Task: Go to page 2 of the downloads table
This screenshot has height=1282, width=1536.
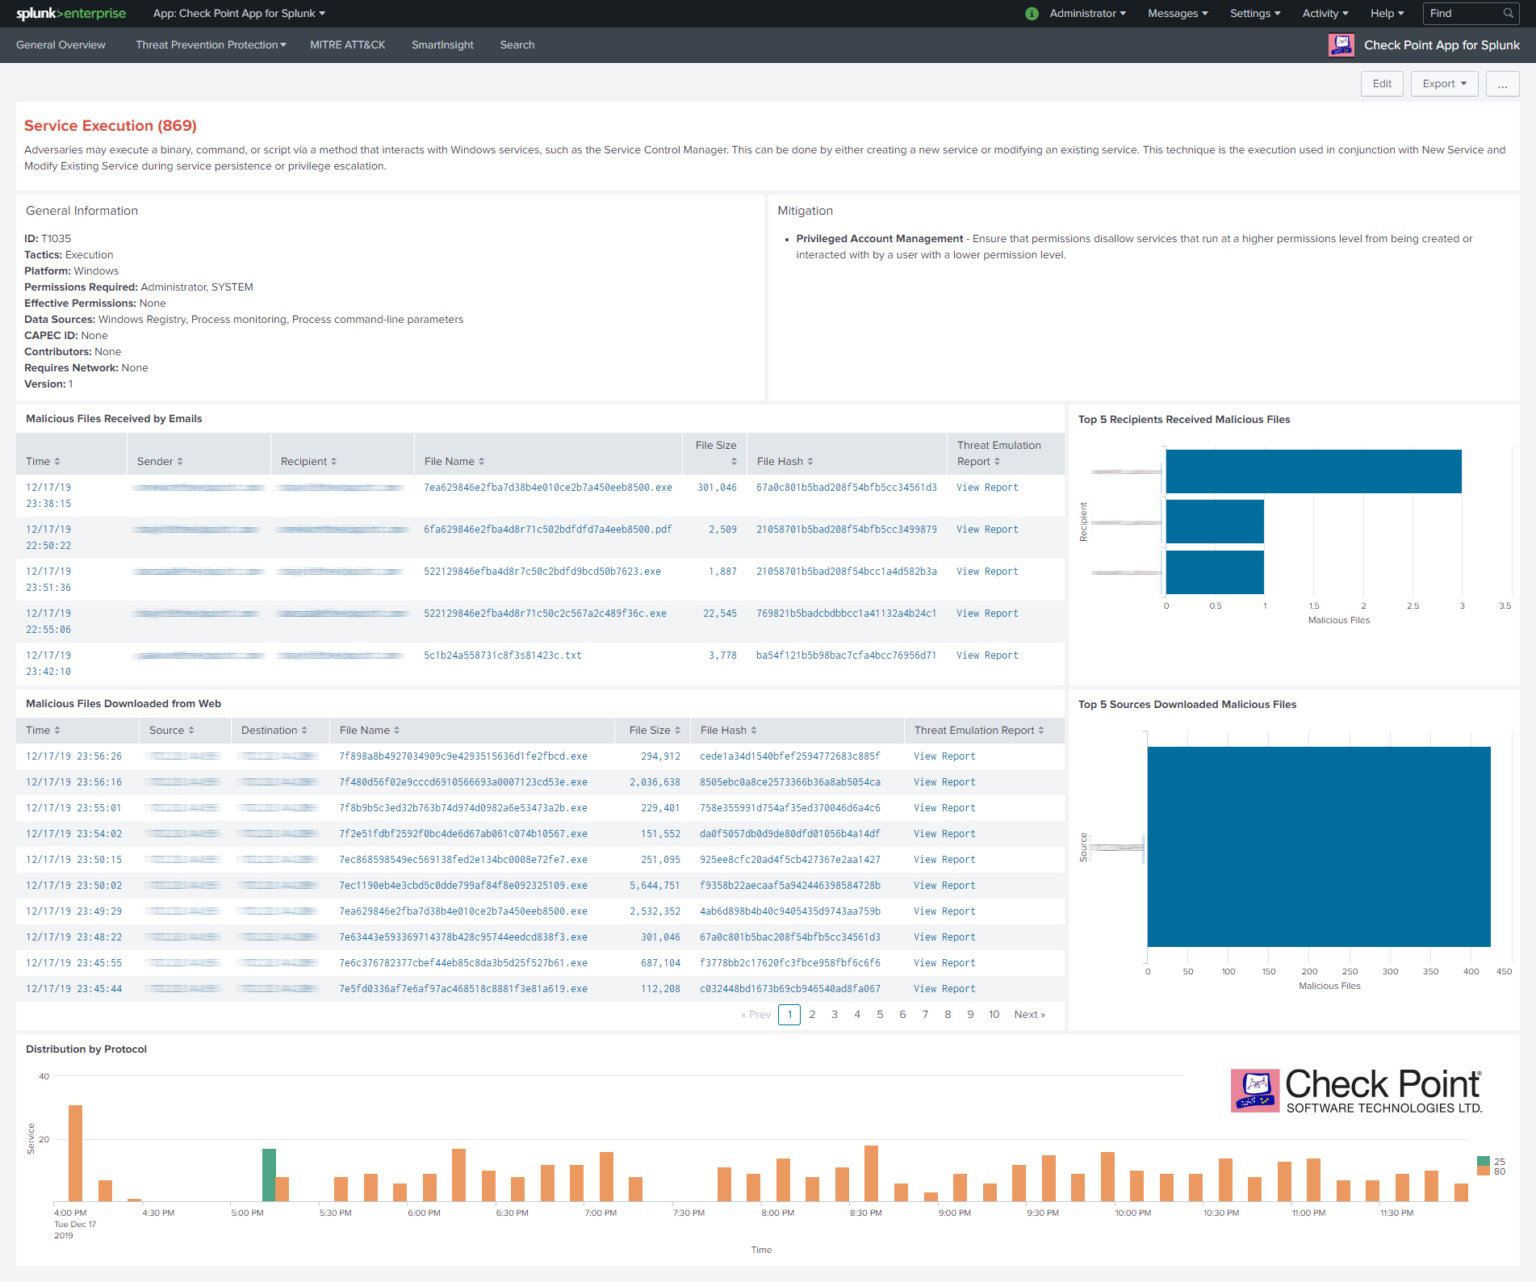Action: (x=812, y=1014)
